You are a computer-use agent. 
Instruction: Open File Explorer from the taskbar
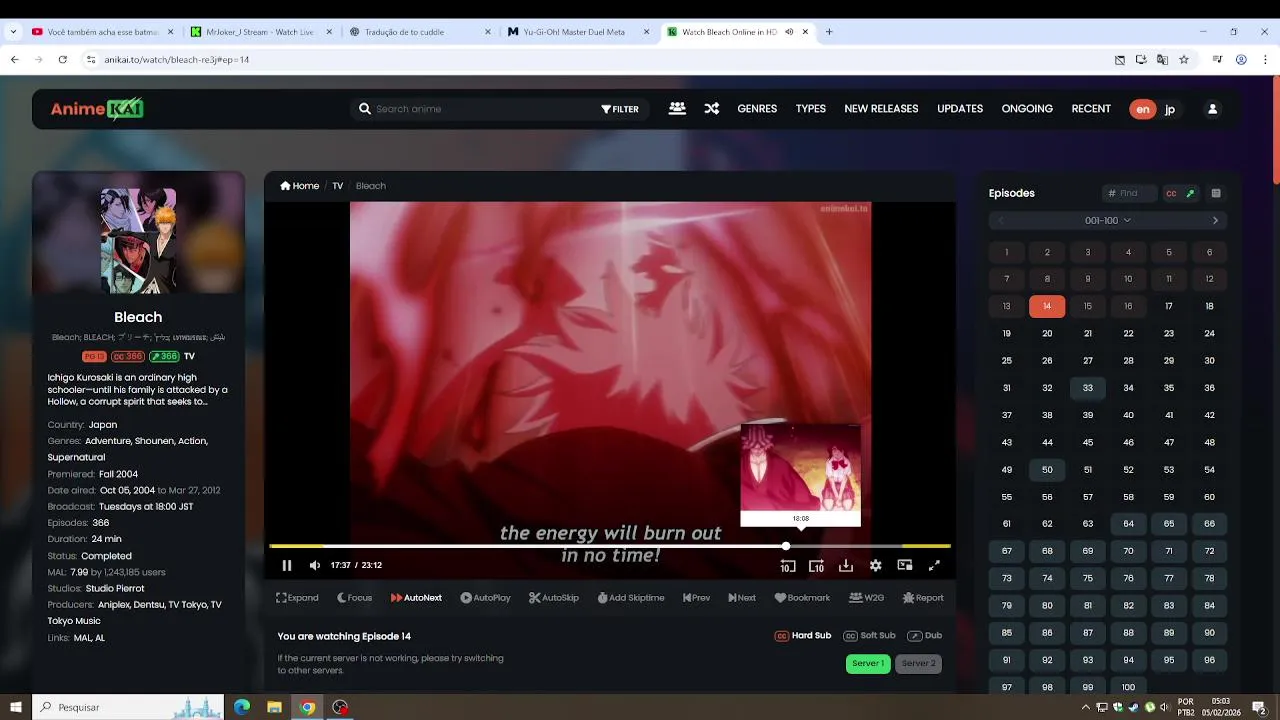tap(275, 707)
